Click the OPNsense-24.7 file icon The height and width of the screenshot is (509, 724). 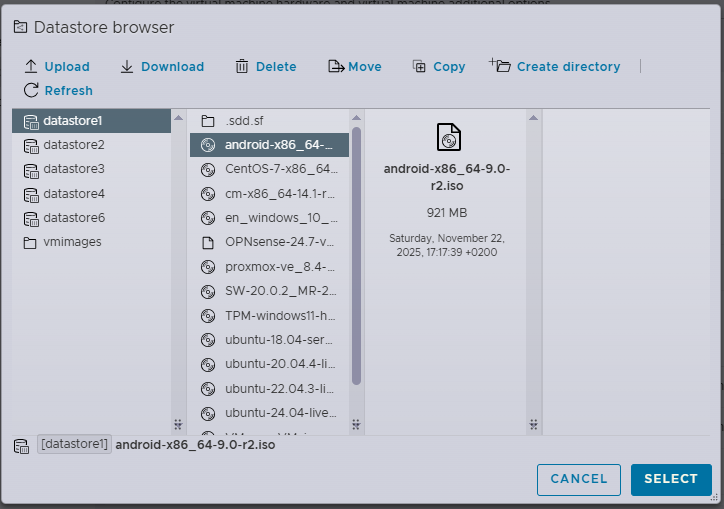(x=208, y=242)
